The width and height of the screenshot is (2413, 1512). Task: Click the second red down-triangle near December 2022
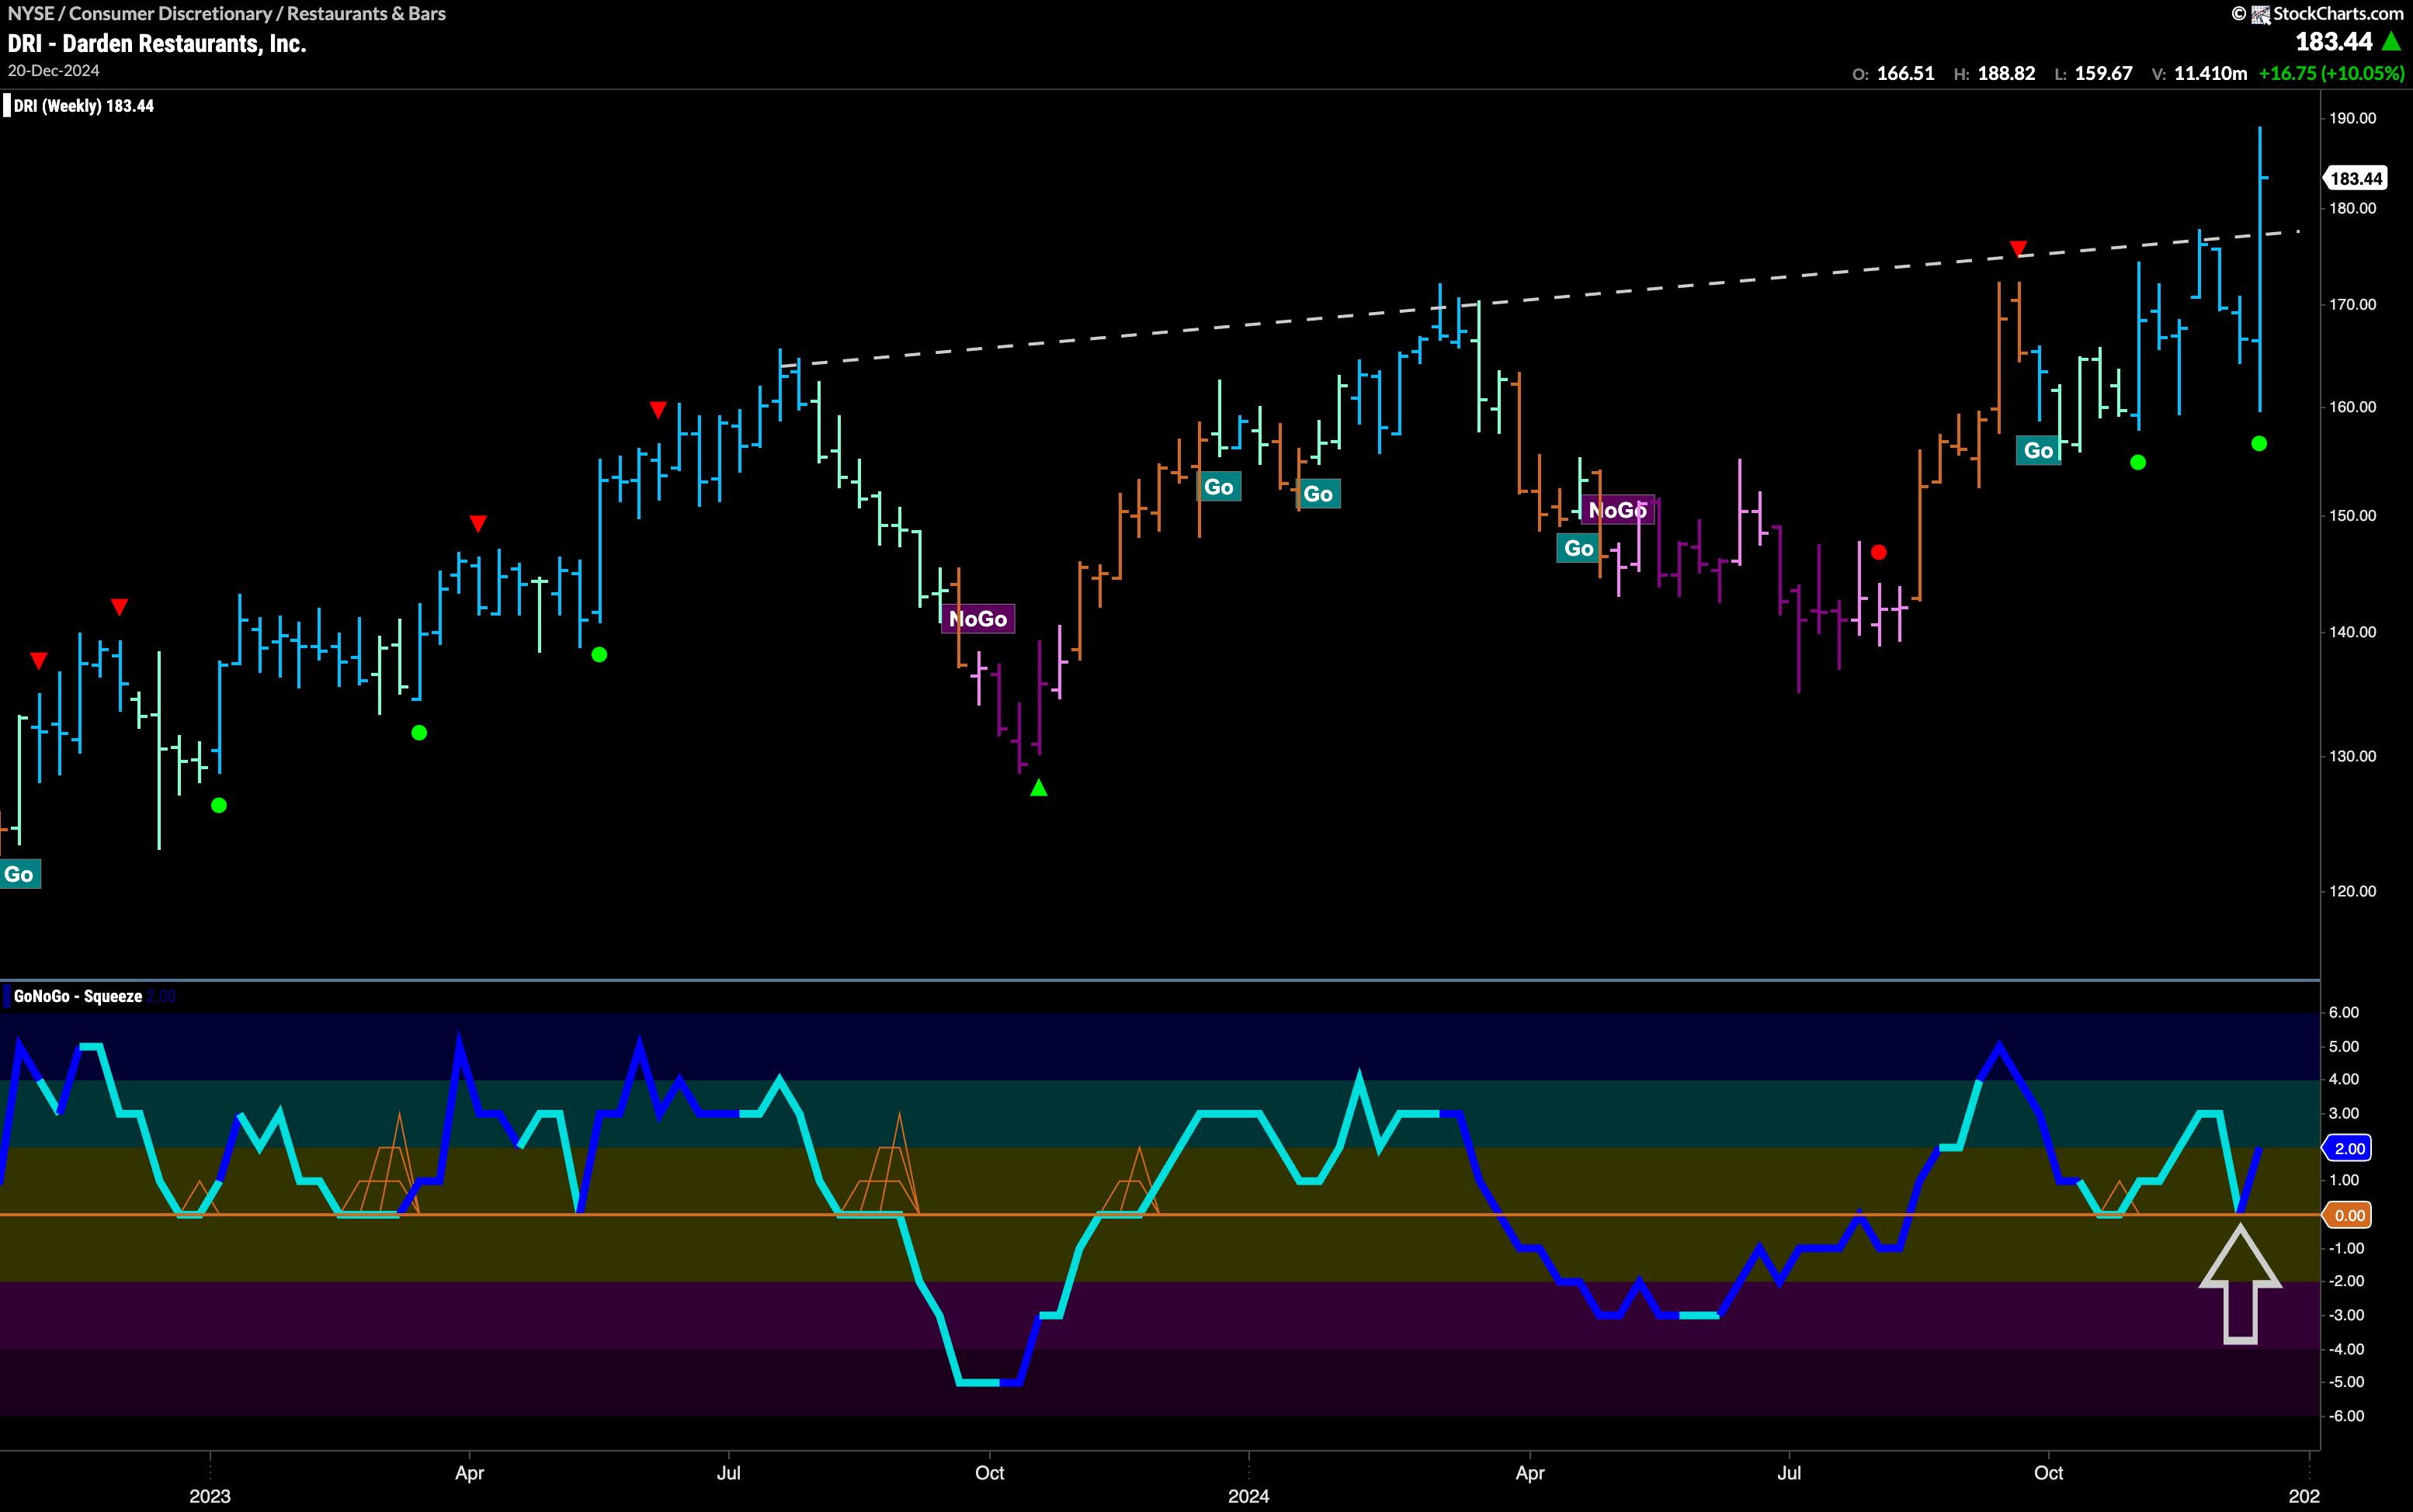click(x=119, y=607)
